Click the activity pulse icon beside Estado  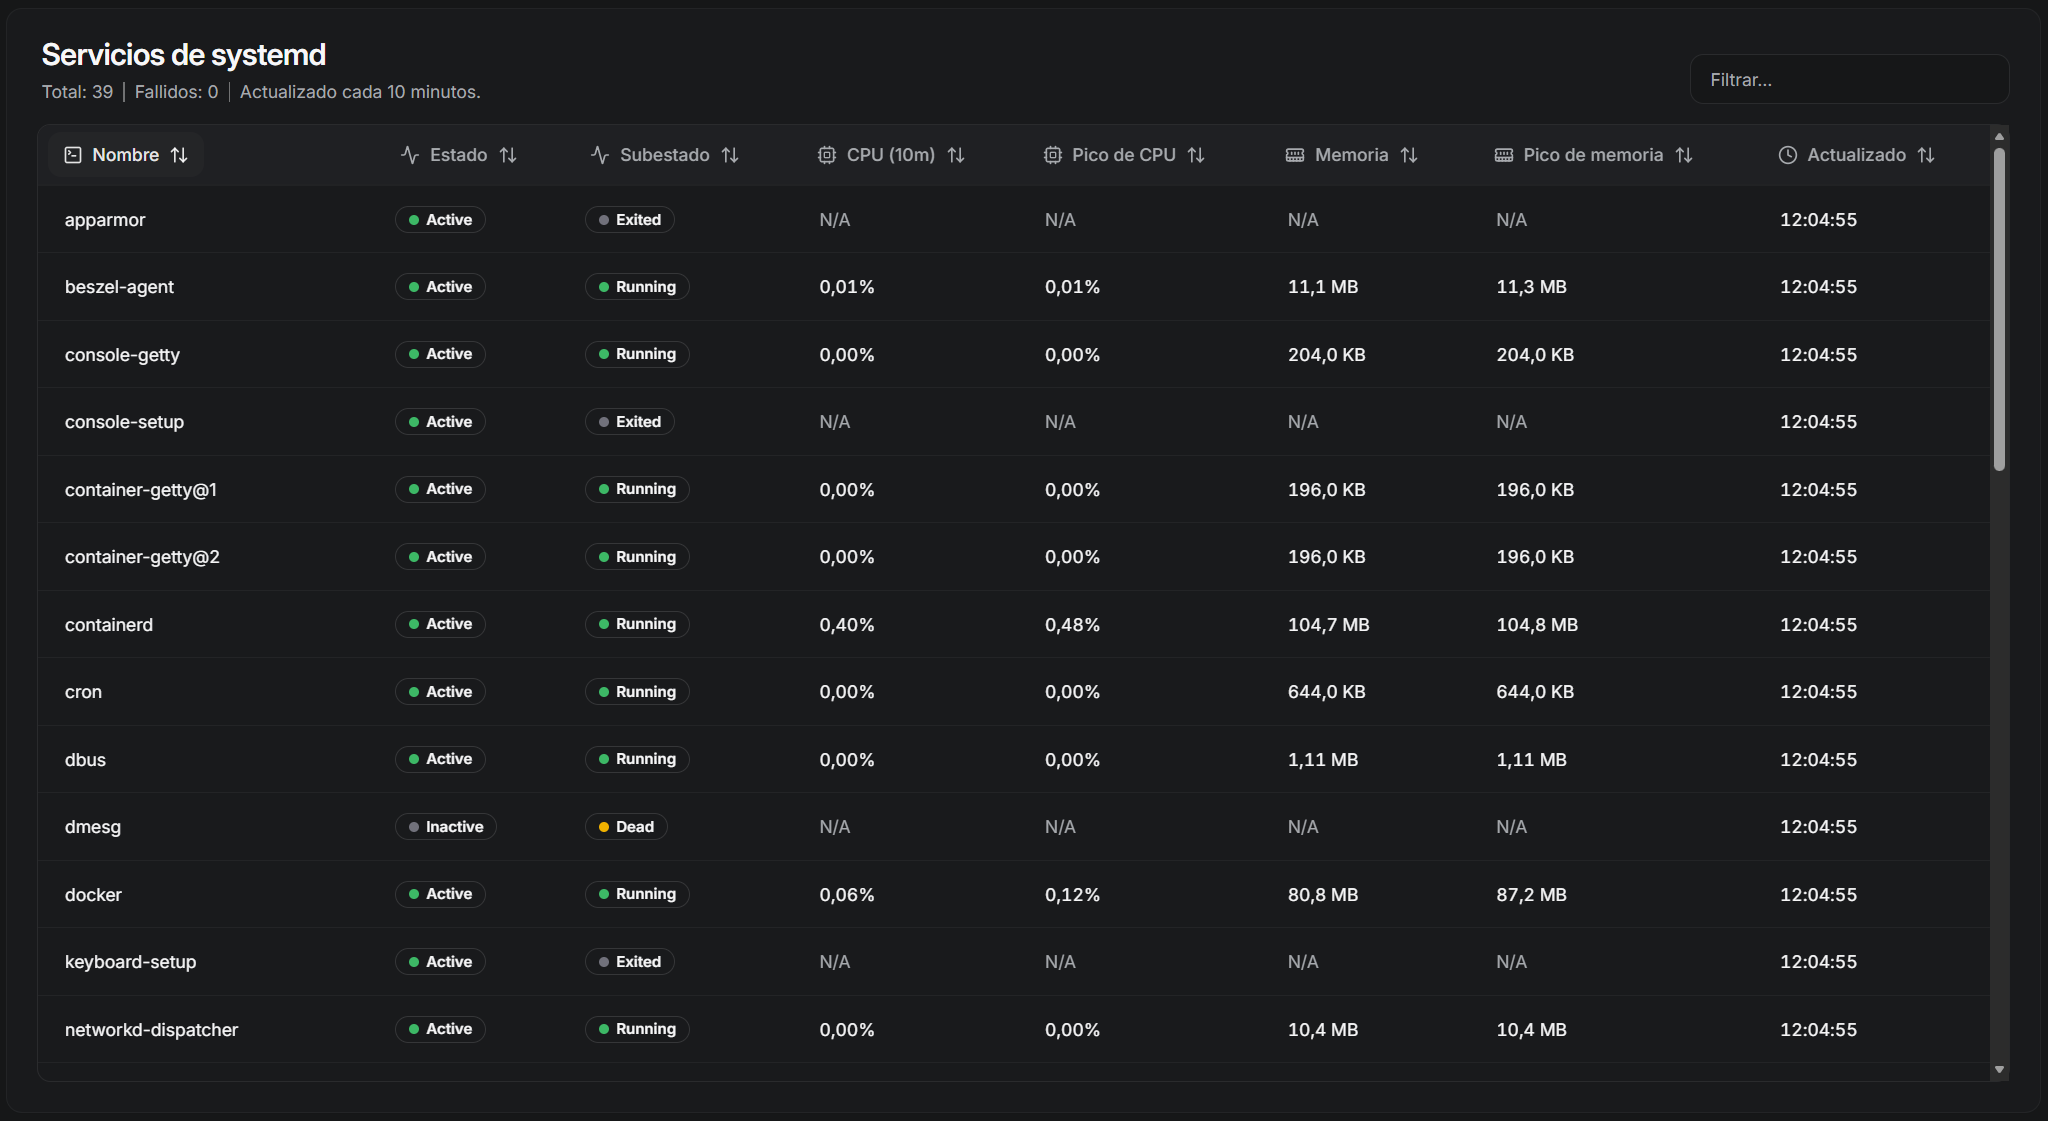coord(410,155)
